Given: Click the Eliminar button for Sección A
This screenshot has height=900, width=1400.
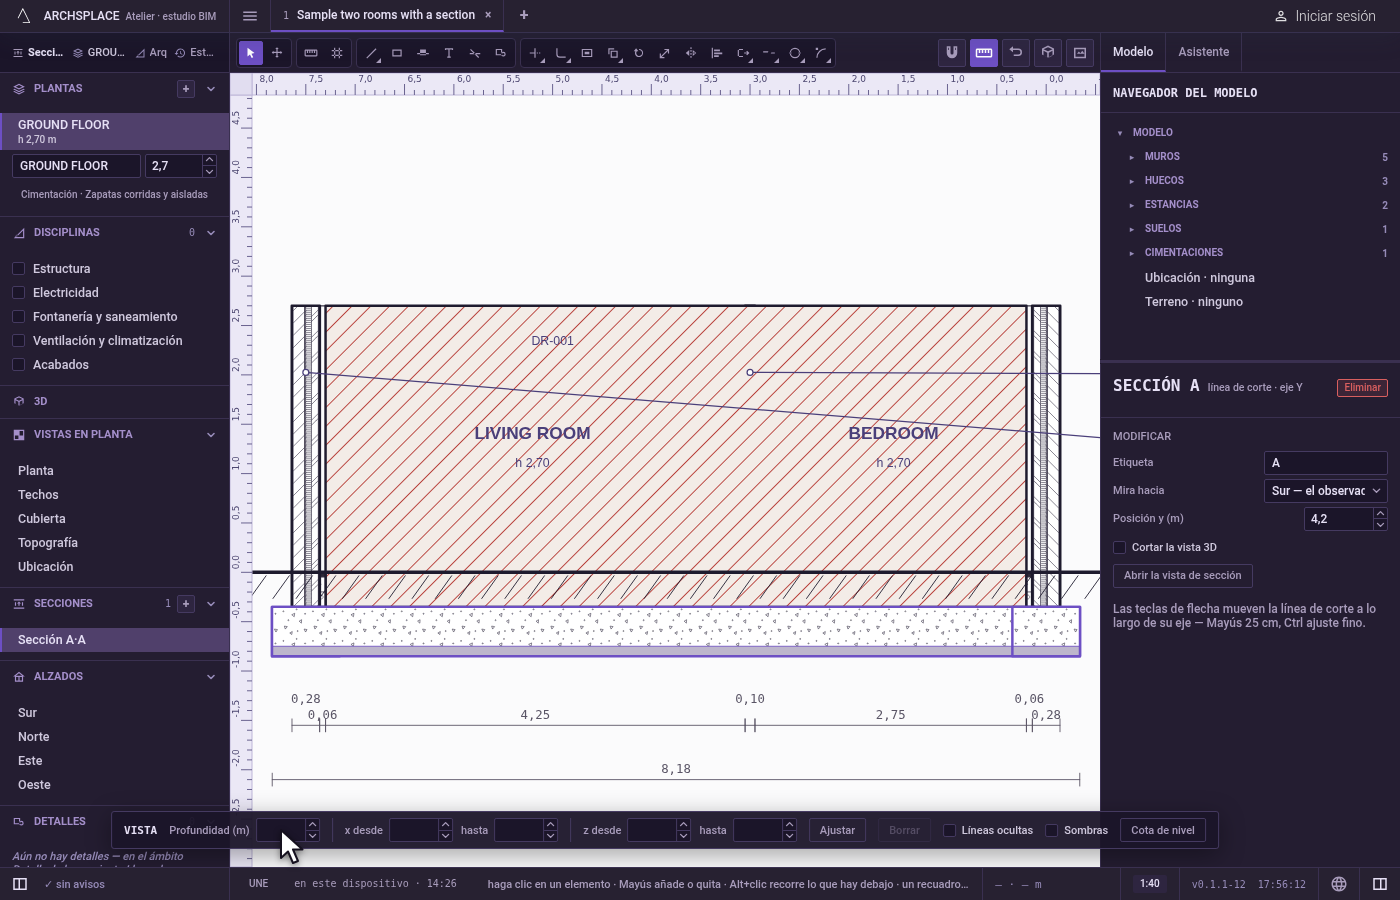Looking at the screenshot, I should (1362, 388).
